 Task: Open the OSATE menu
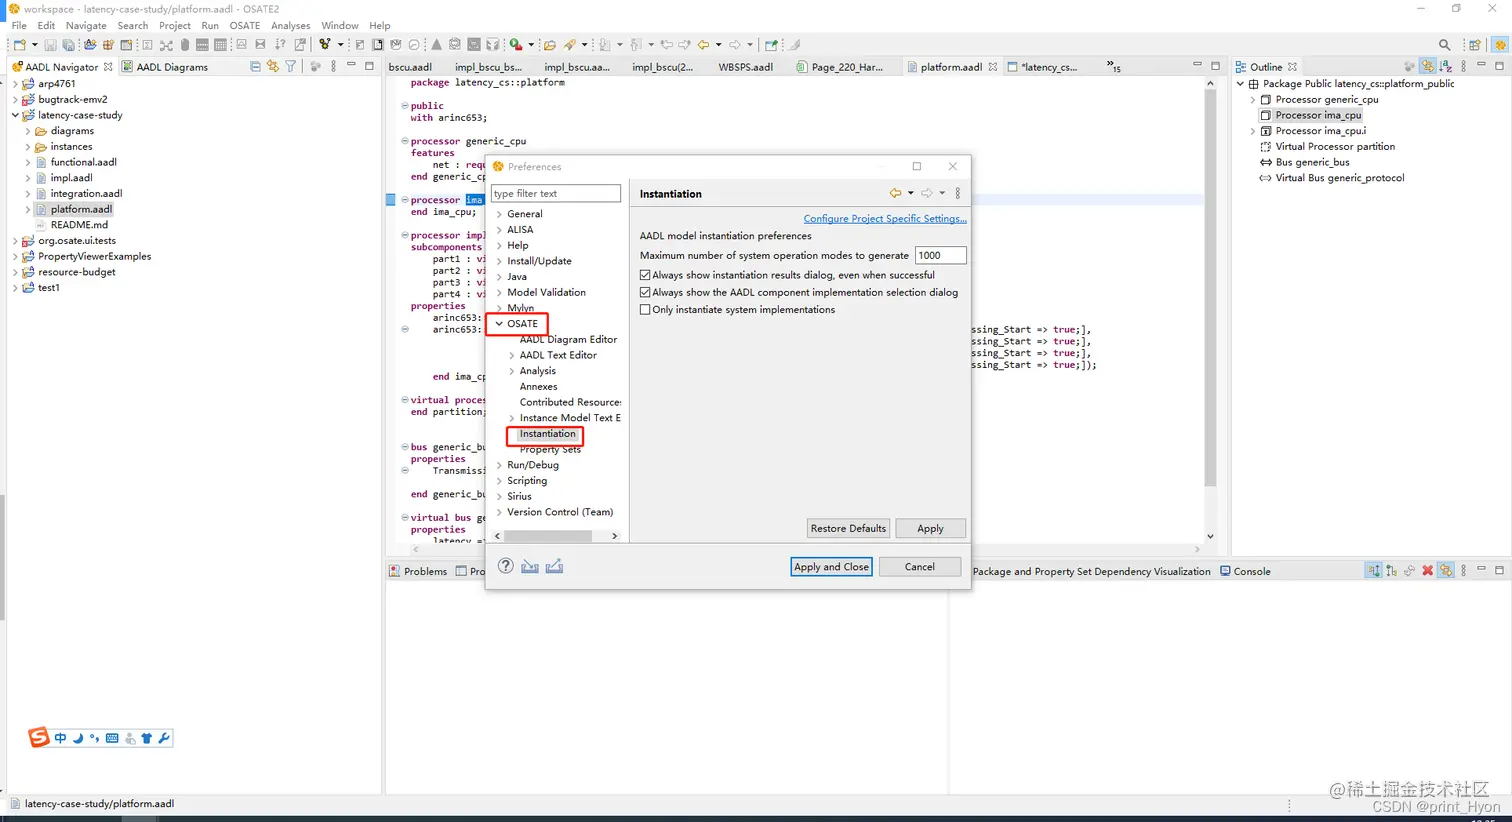coord(245,25)
